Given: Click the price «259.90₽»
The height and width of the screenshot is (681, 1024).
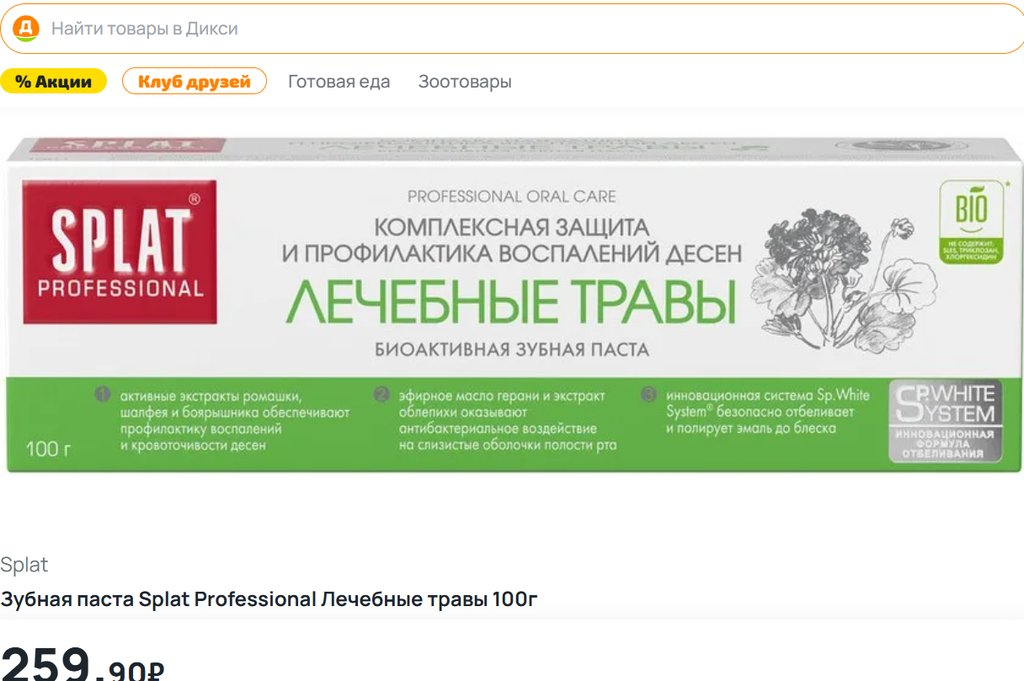Looking at the screenshot, I should [x=82, y=664].
